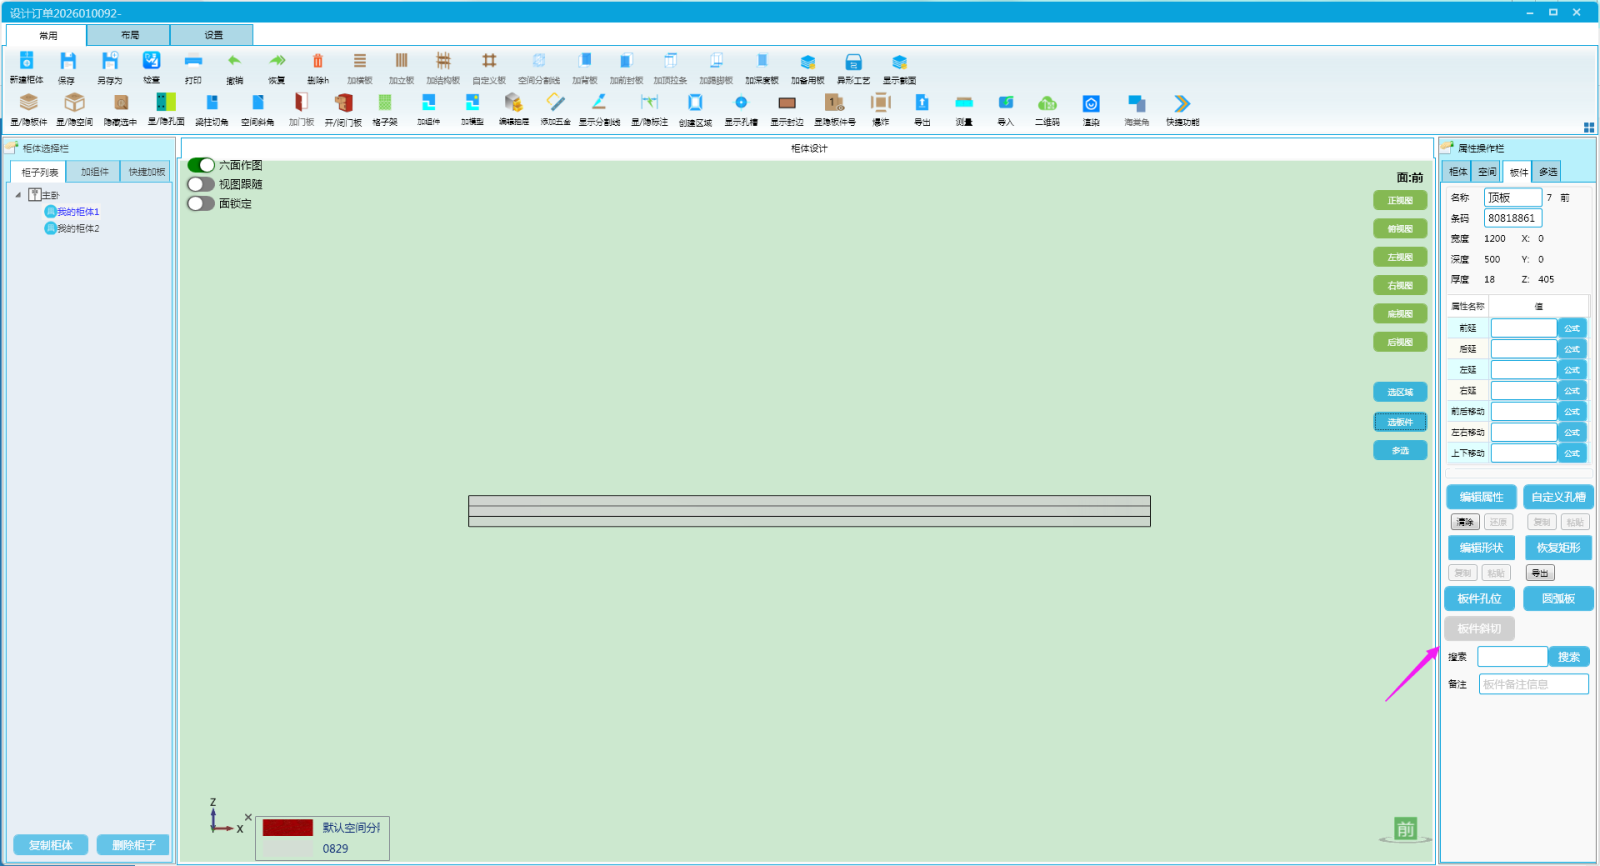Viewport: 1600px width, 866px height.
Task: Open the toolbar layout grid menu
Action: coord(1589,127)
